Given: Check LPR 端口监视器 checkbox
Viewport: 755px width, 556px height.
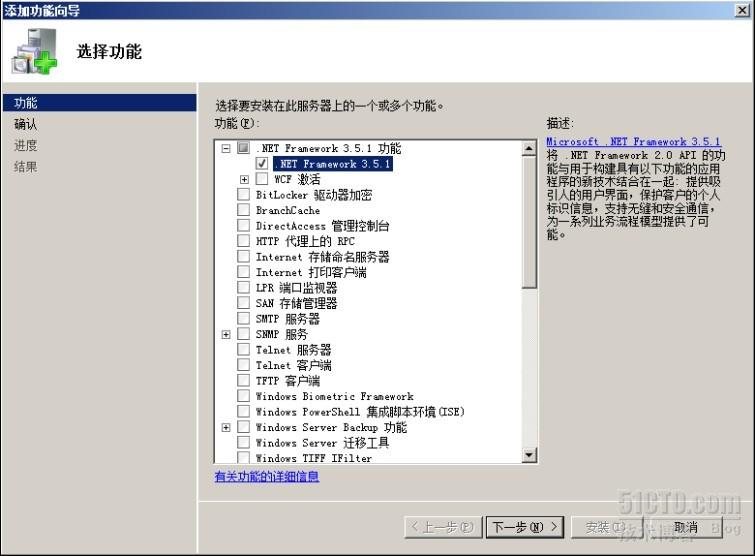Looking at the screenshot, I should (244, 287).
